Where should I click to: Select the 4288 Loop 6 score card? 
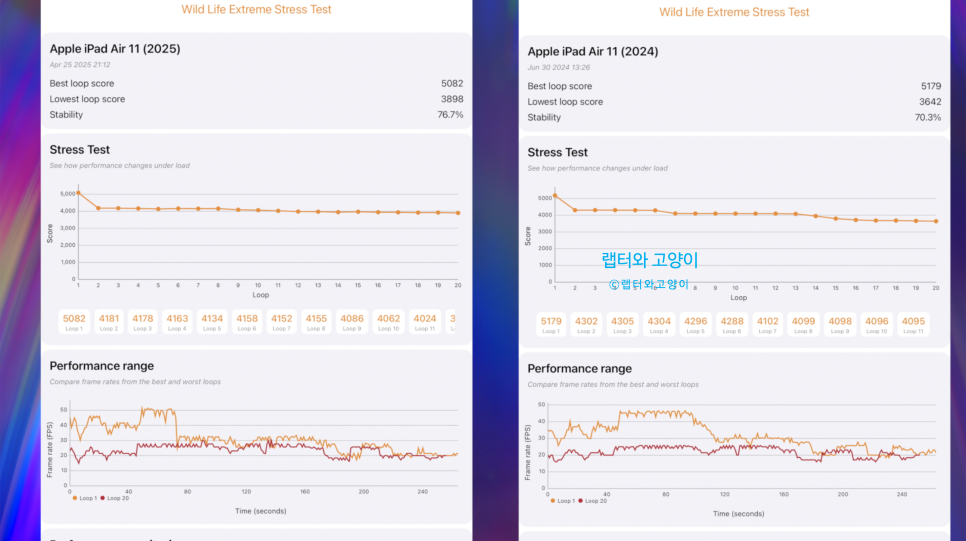(732, 324)
